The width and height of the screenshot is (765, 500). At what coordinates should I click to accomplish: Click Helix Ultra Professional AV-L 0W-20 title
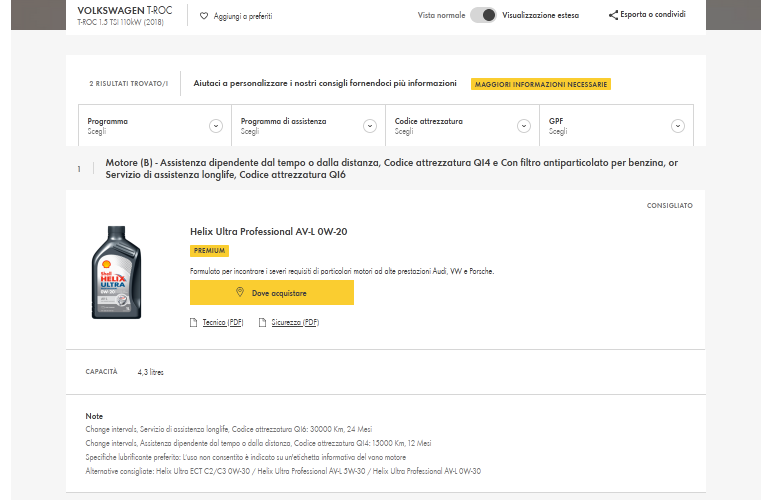269,232
